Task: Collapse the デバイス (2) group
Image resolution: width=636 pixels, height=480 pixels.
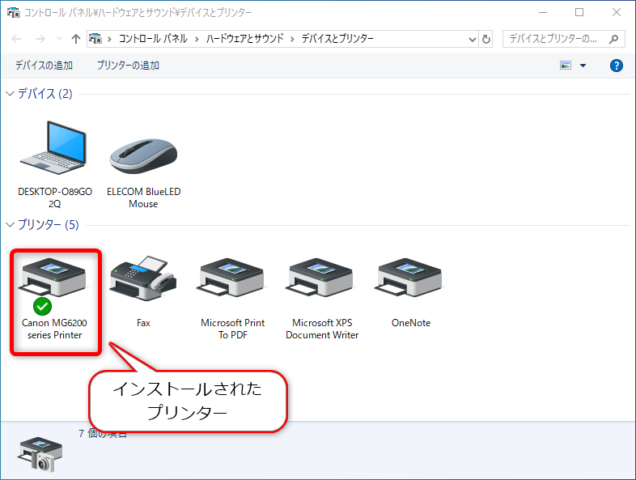Action: tap(10, 94)
